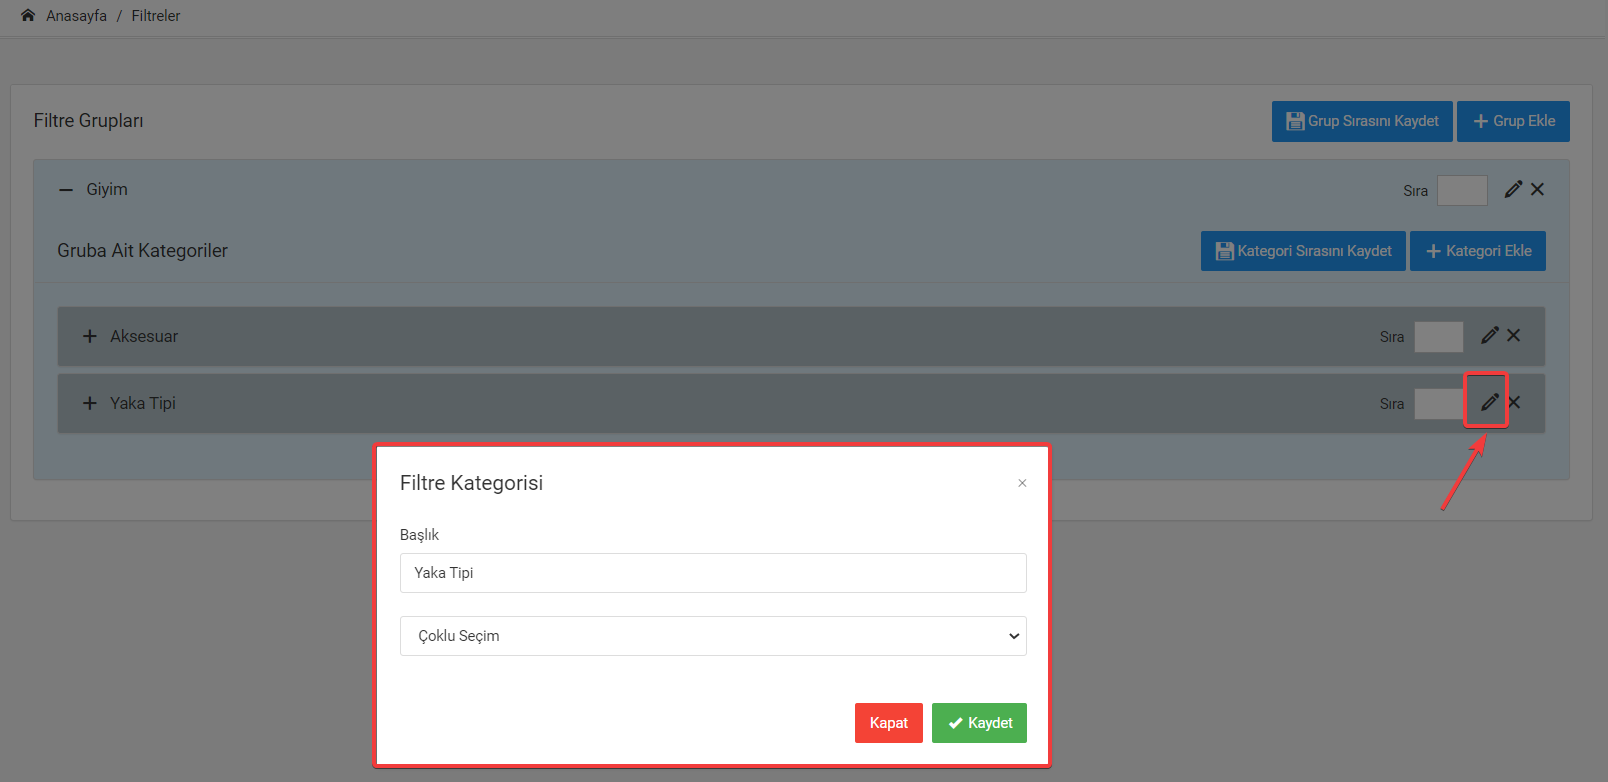Click the Sıra input for Yaka Tipi
The height and width of the screenshot is (782, 1608).
click(x=1439, y=404)
